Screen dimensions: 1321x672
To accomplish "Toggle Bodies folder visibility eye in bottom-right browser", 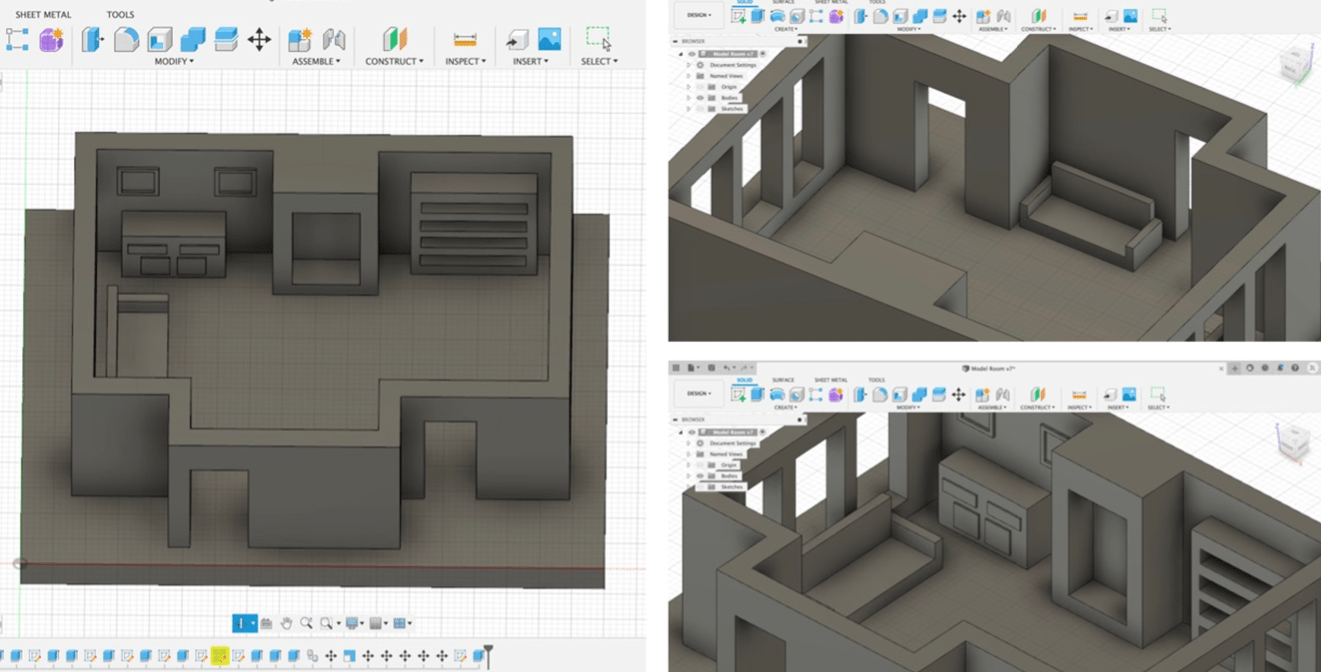I will click(700, 476).
